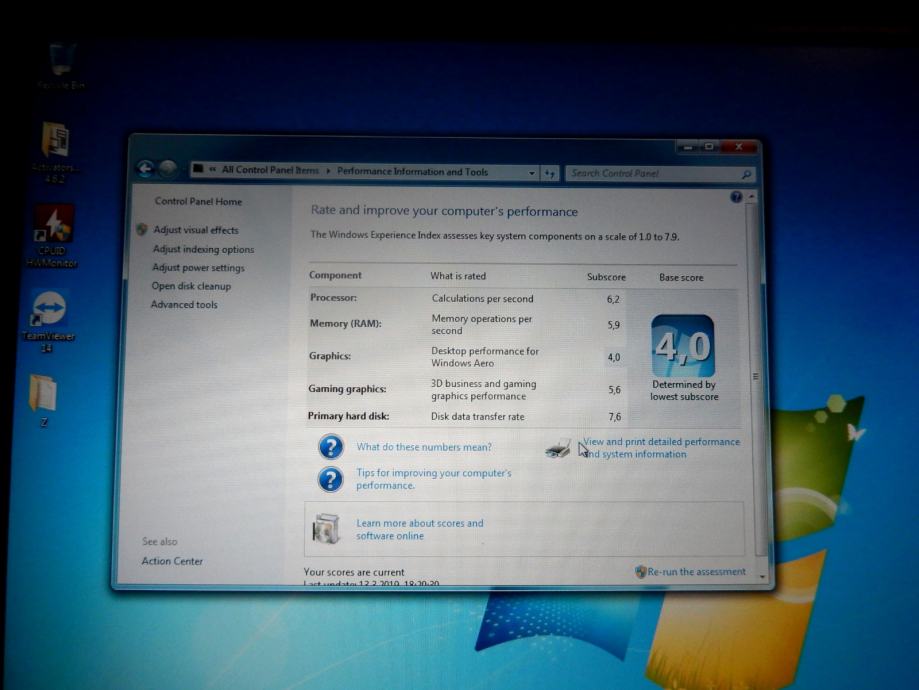919x690 pixels.
Task: Click the Component column header
Action: 335,275
